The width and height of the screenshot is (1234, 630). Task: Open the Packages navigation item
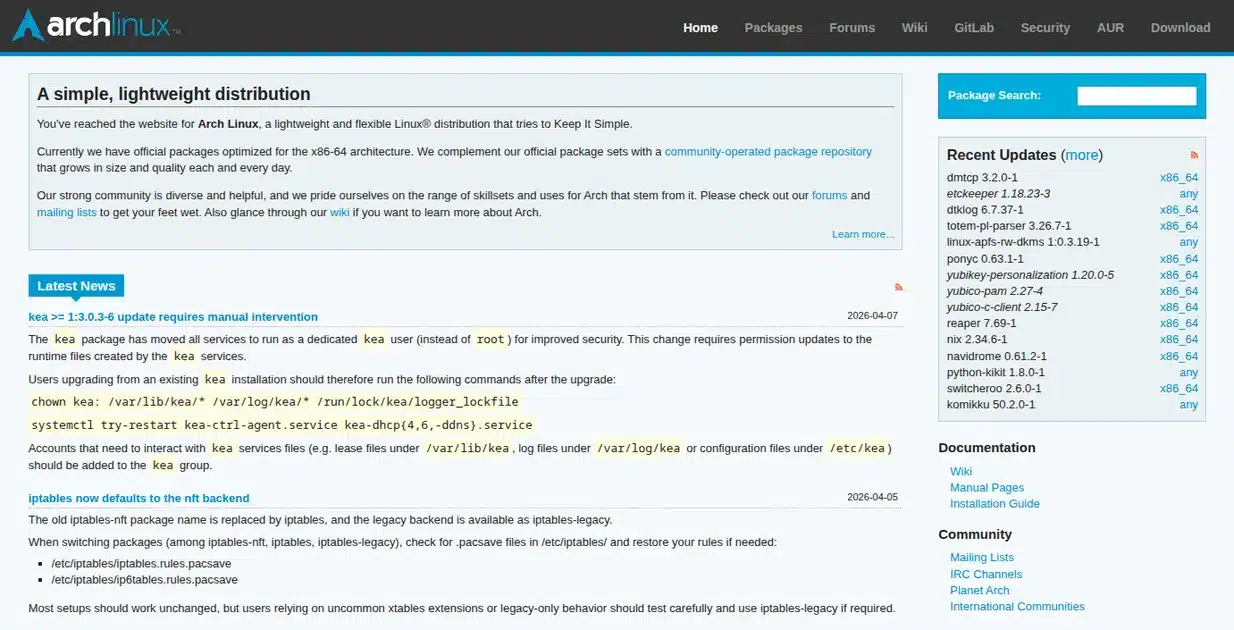click(773, 28)
